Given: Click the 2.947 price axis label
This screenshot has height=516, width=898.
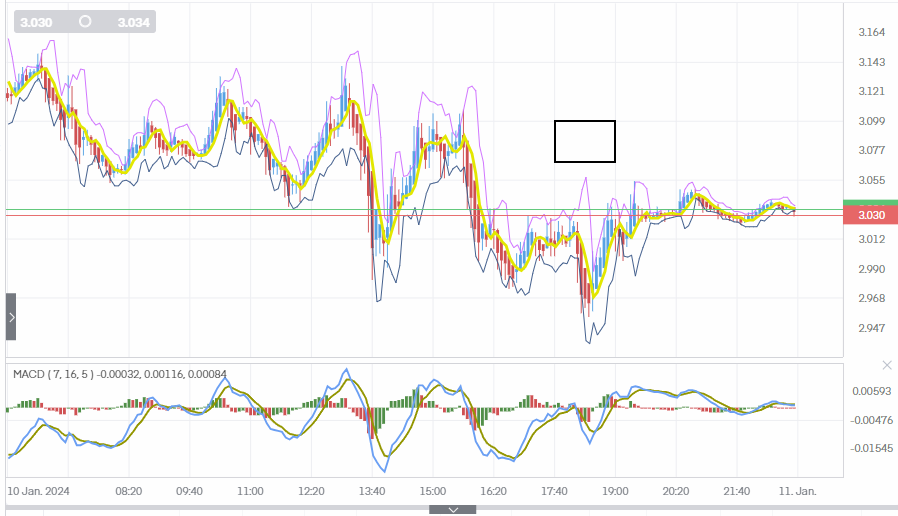Looking at the screenshot, I should 872,328.
